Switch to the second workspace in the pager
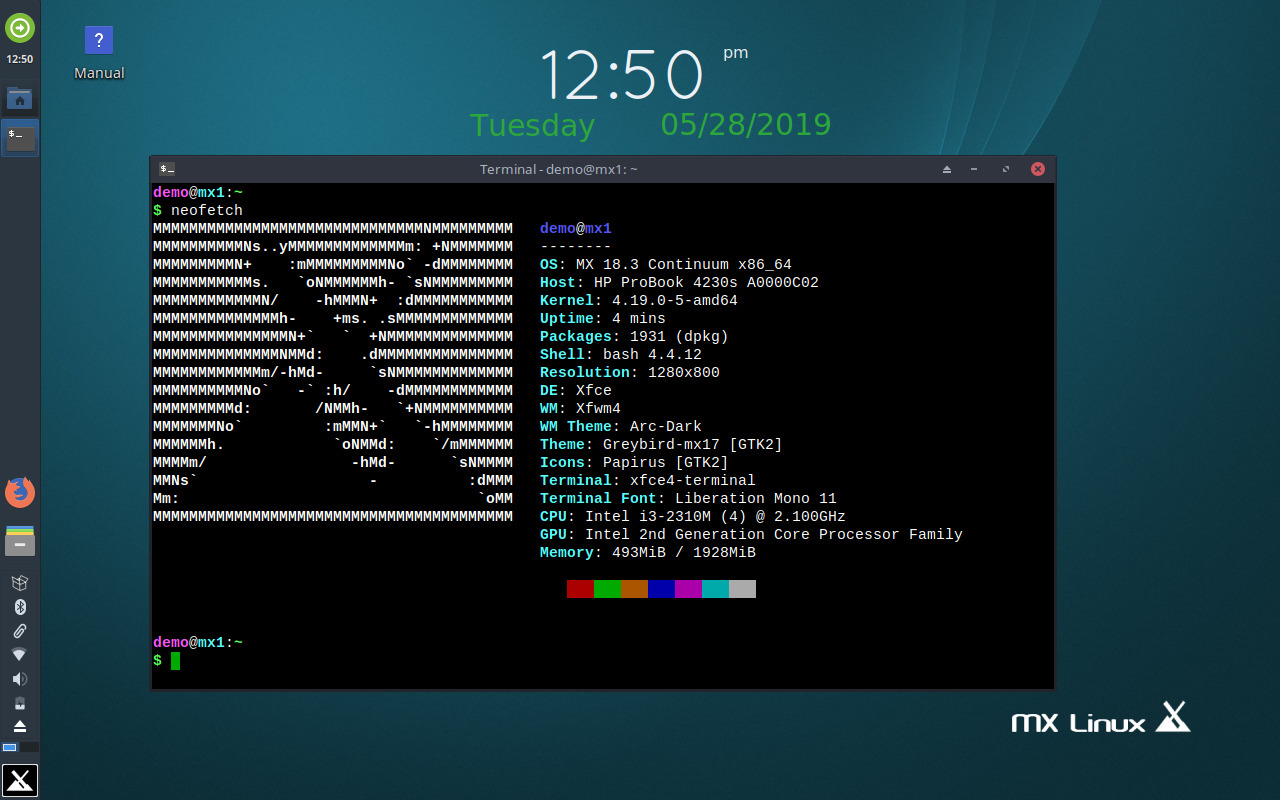The height and width of the screenshot is (800, 1280). (30, 747)
